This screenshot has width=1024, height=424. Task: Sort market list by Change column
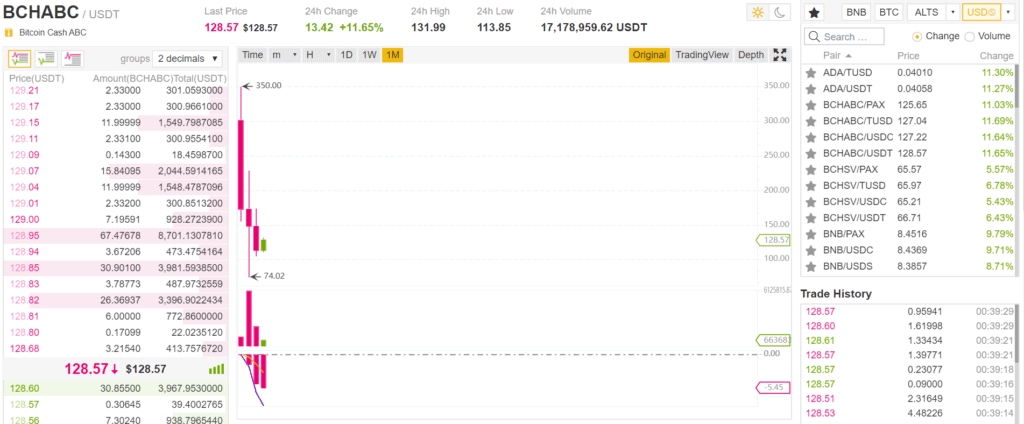click(x=997, y=56)
